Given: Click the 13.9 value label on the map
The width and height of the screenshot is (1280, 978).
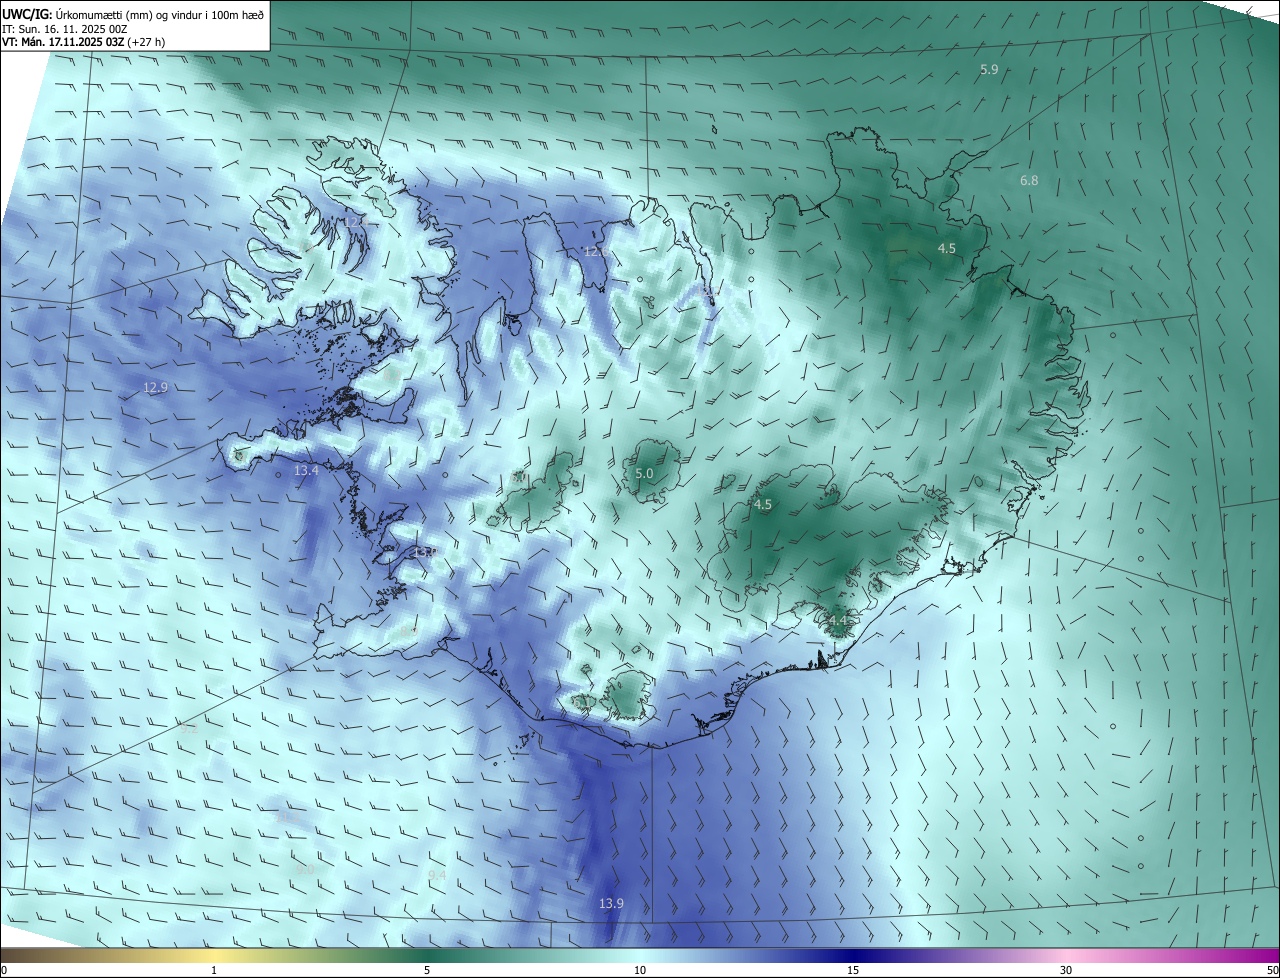Looking at the screenshot, I should [611, 903].
